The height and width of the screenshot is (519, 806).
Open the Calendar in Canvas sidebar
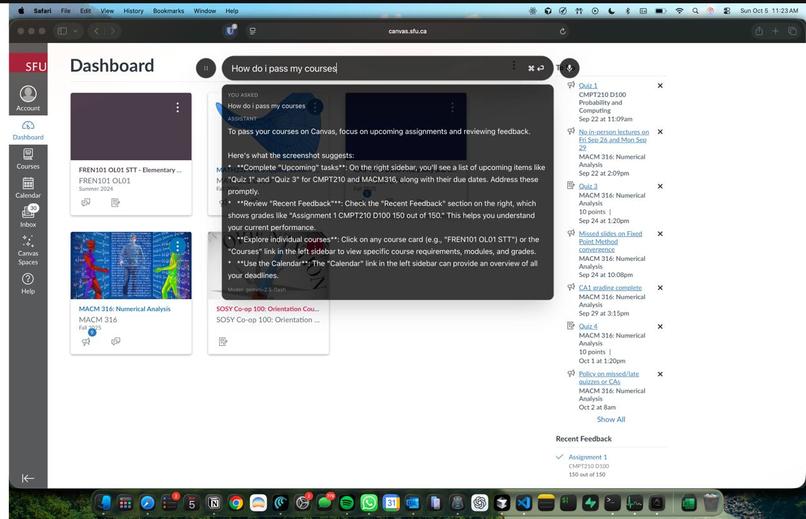[28, 188]
